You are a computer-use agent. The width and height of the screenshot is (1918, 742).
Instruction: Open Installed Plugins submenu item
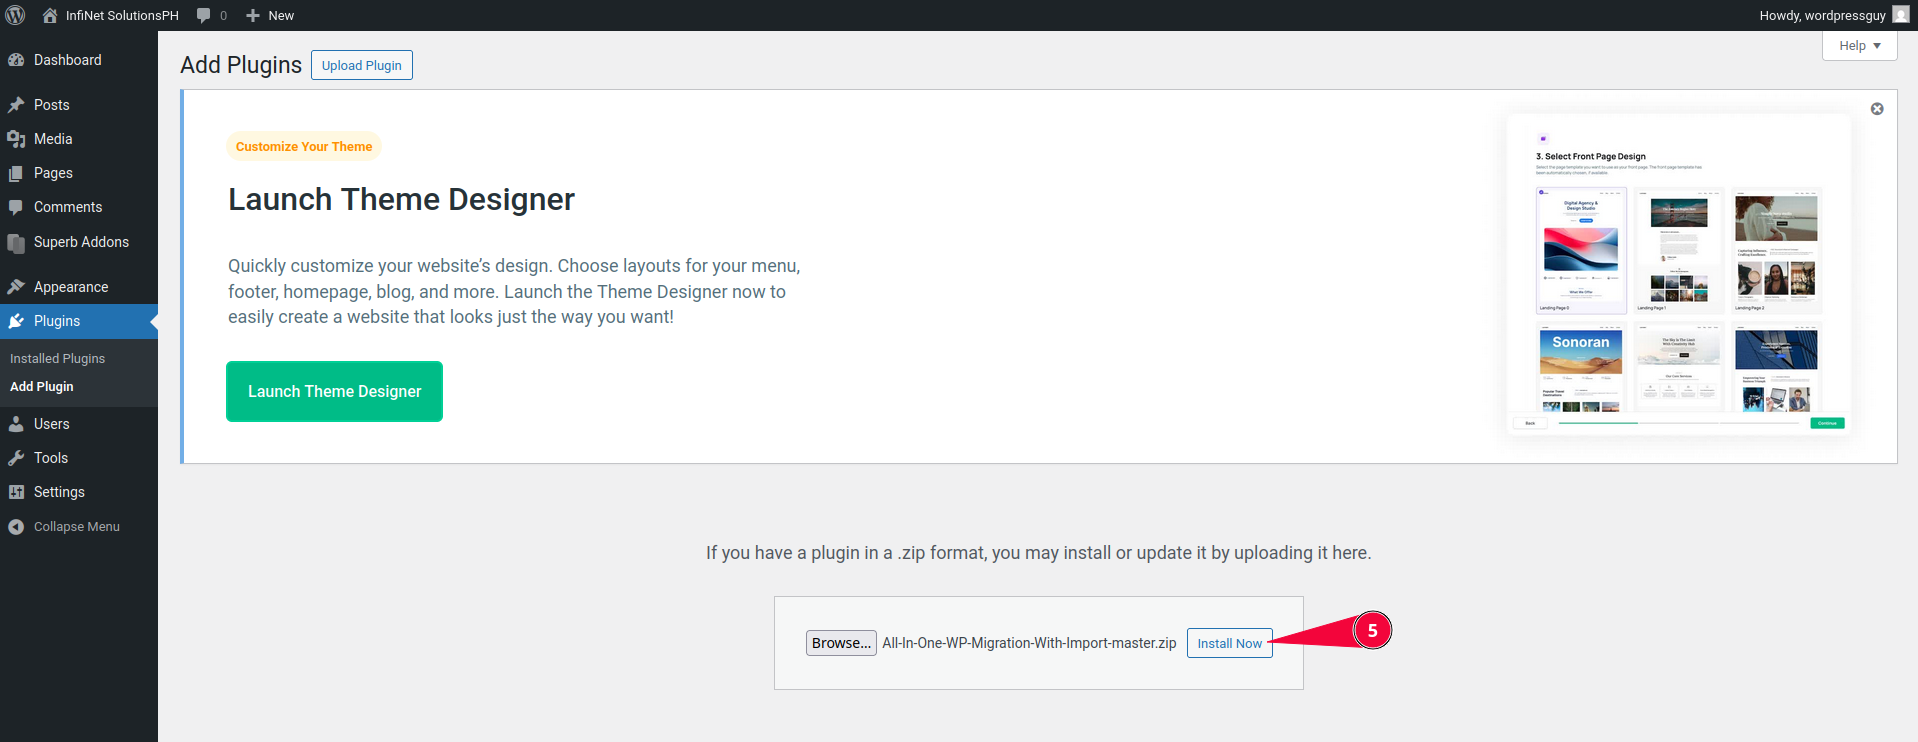pos(57,358)
